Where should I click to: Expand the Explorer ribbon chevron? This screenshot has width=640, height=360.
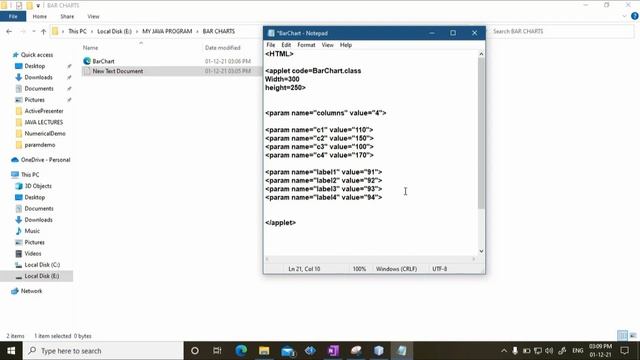[x=624, y=16]
